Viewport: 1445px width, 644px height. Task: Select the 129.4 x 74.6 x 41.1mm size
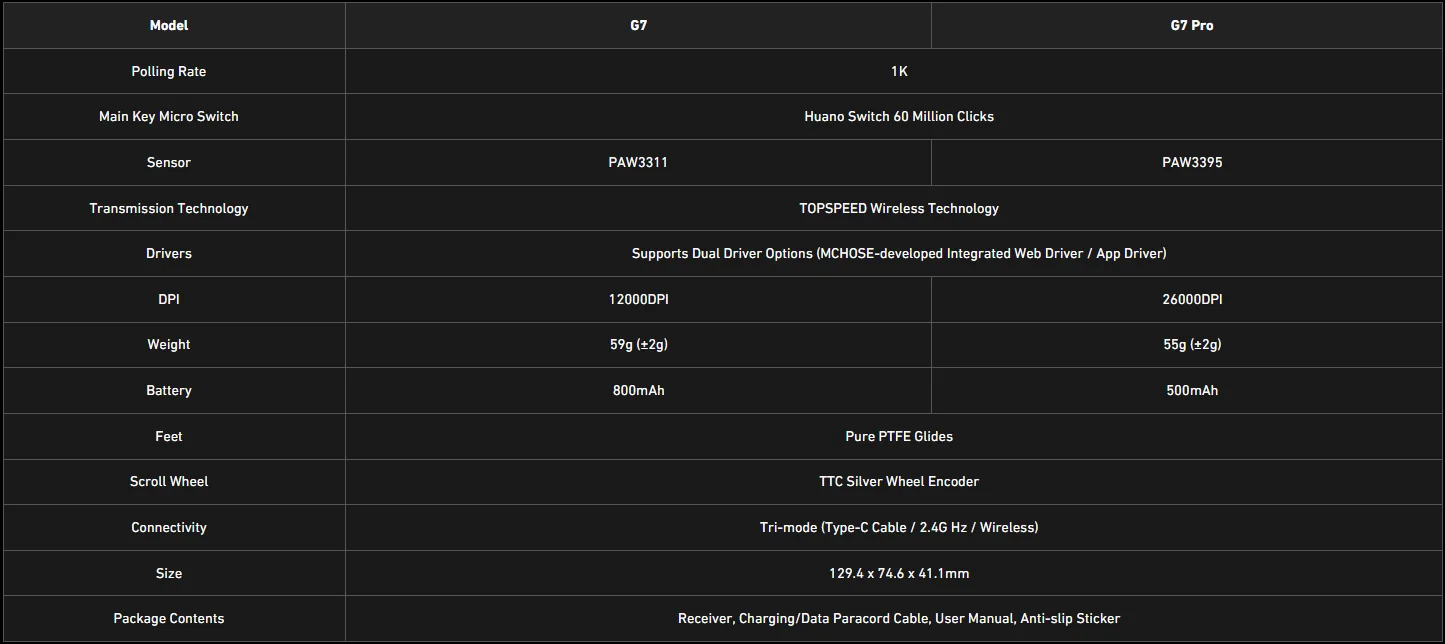click(898, 573)
